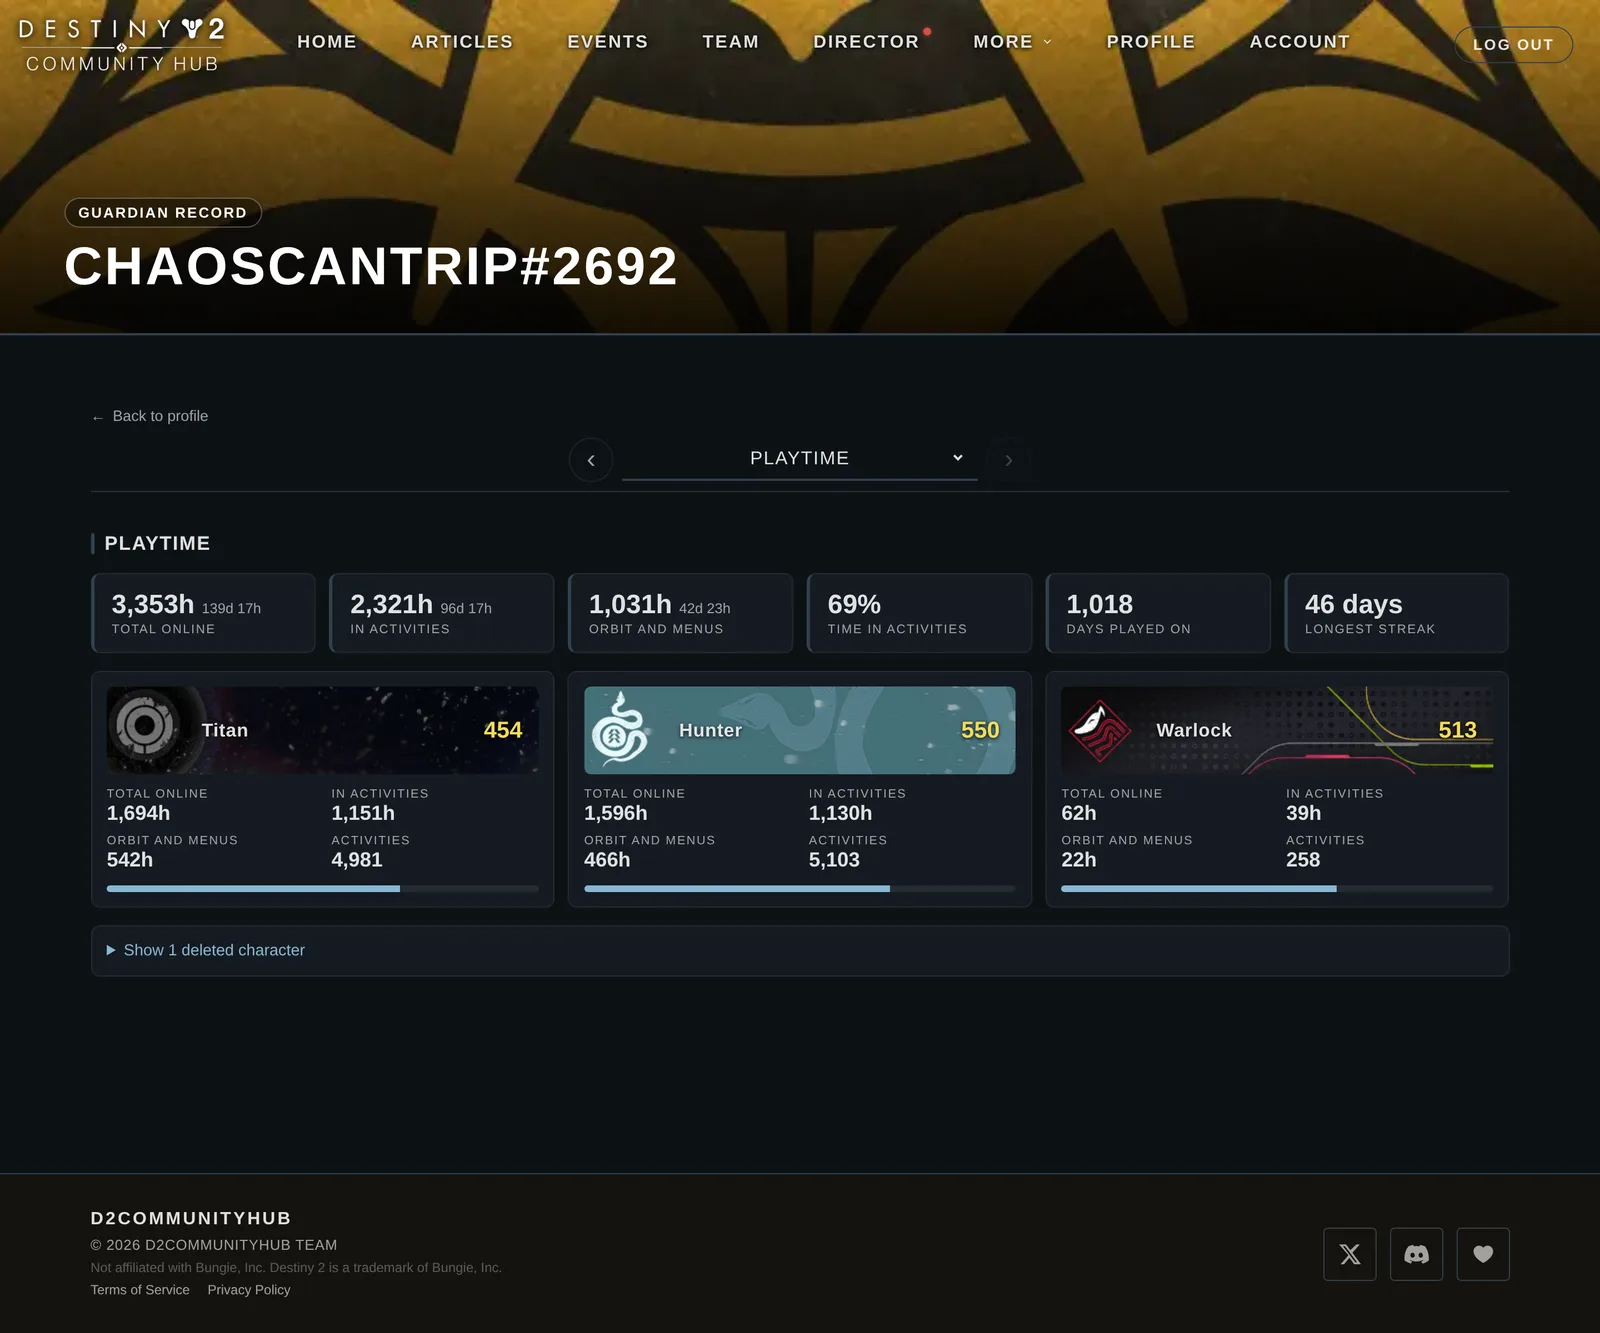The image size is (1600, 1333).
Task: Follow the Back to profile link
Action: click(x=150, y=416)
